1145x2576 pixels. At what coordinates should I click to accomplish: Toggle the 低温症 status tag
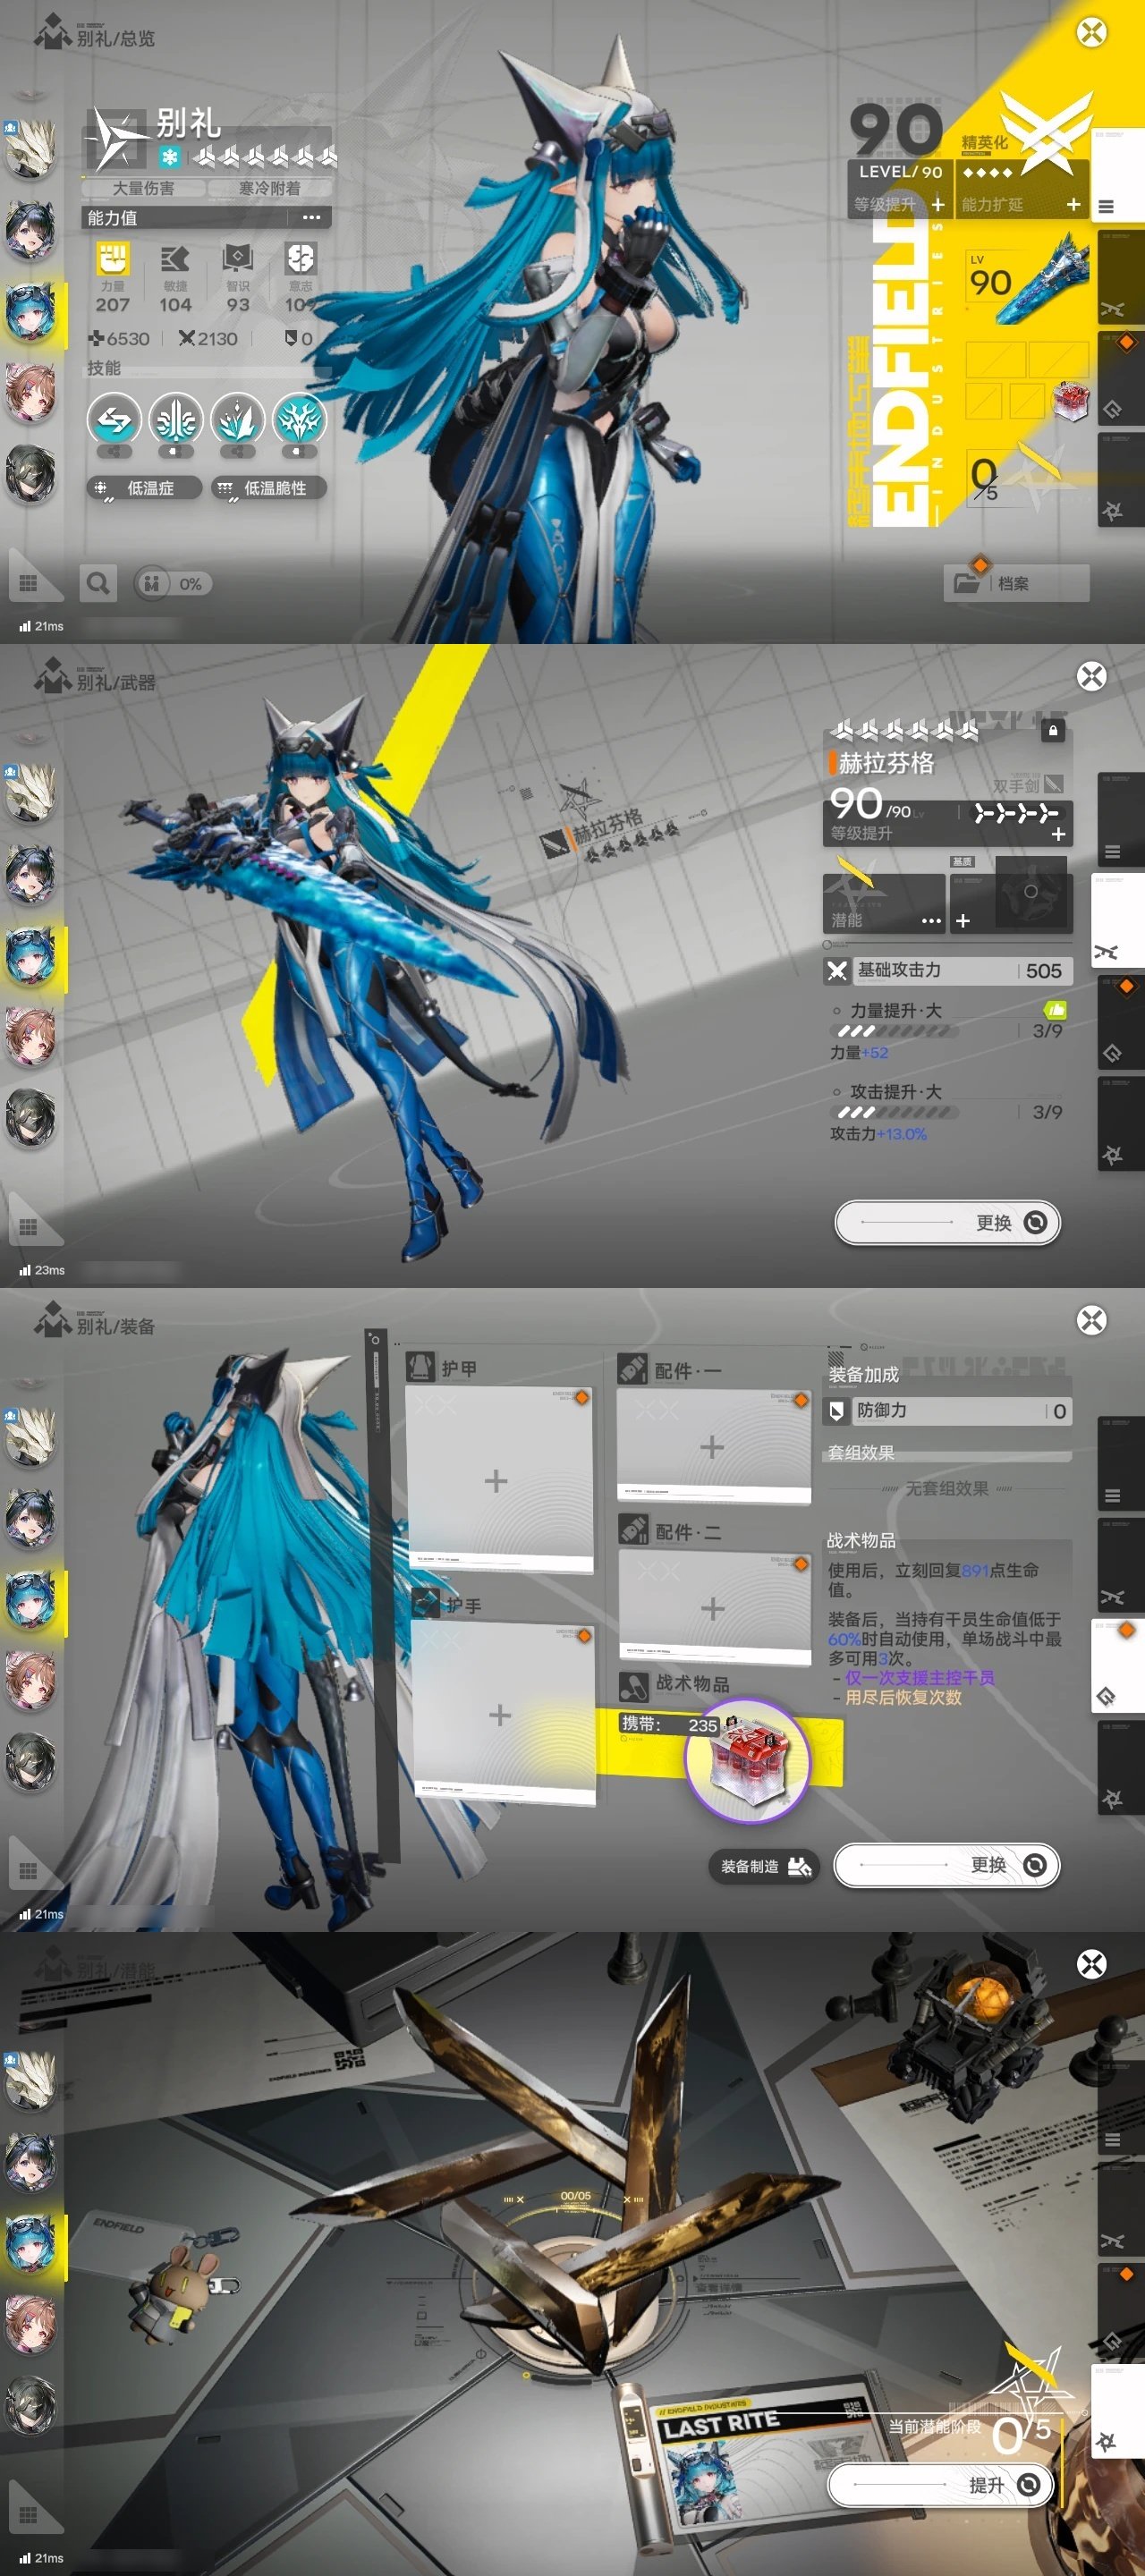pyautogui.click(x=143, y=488)
